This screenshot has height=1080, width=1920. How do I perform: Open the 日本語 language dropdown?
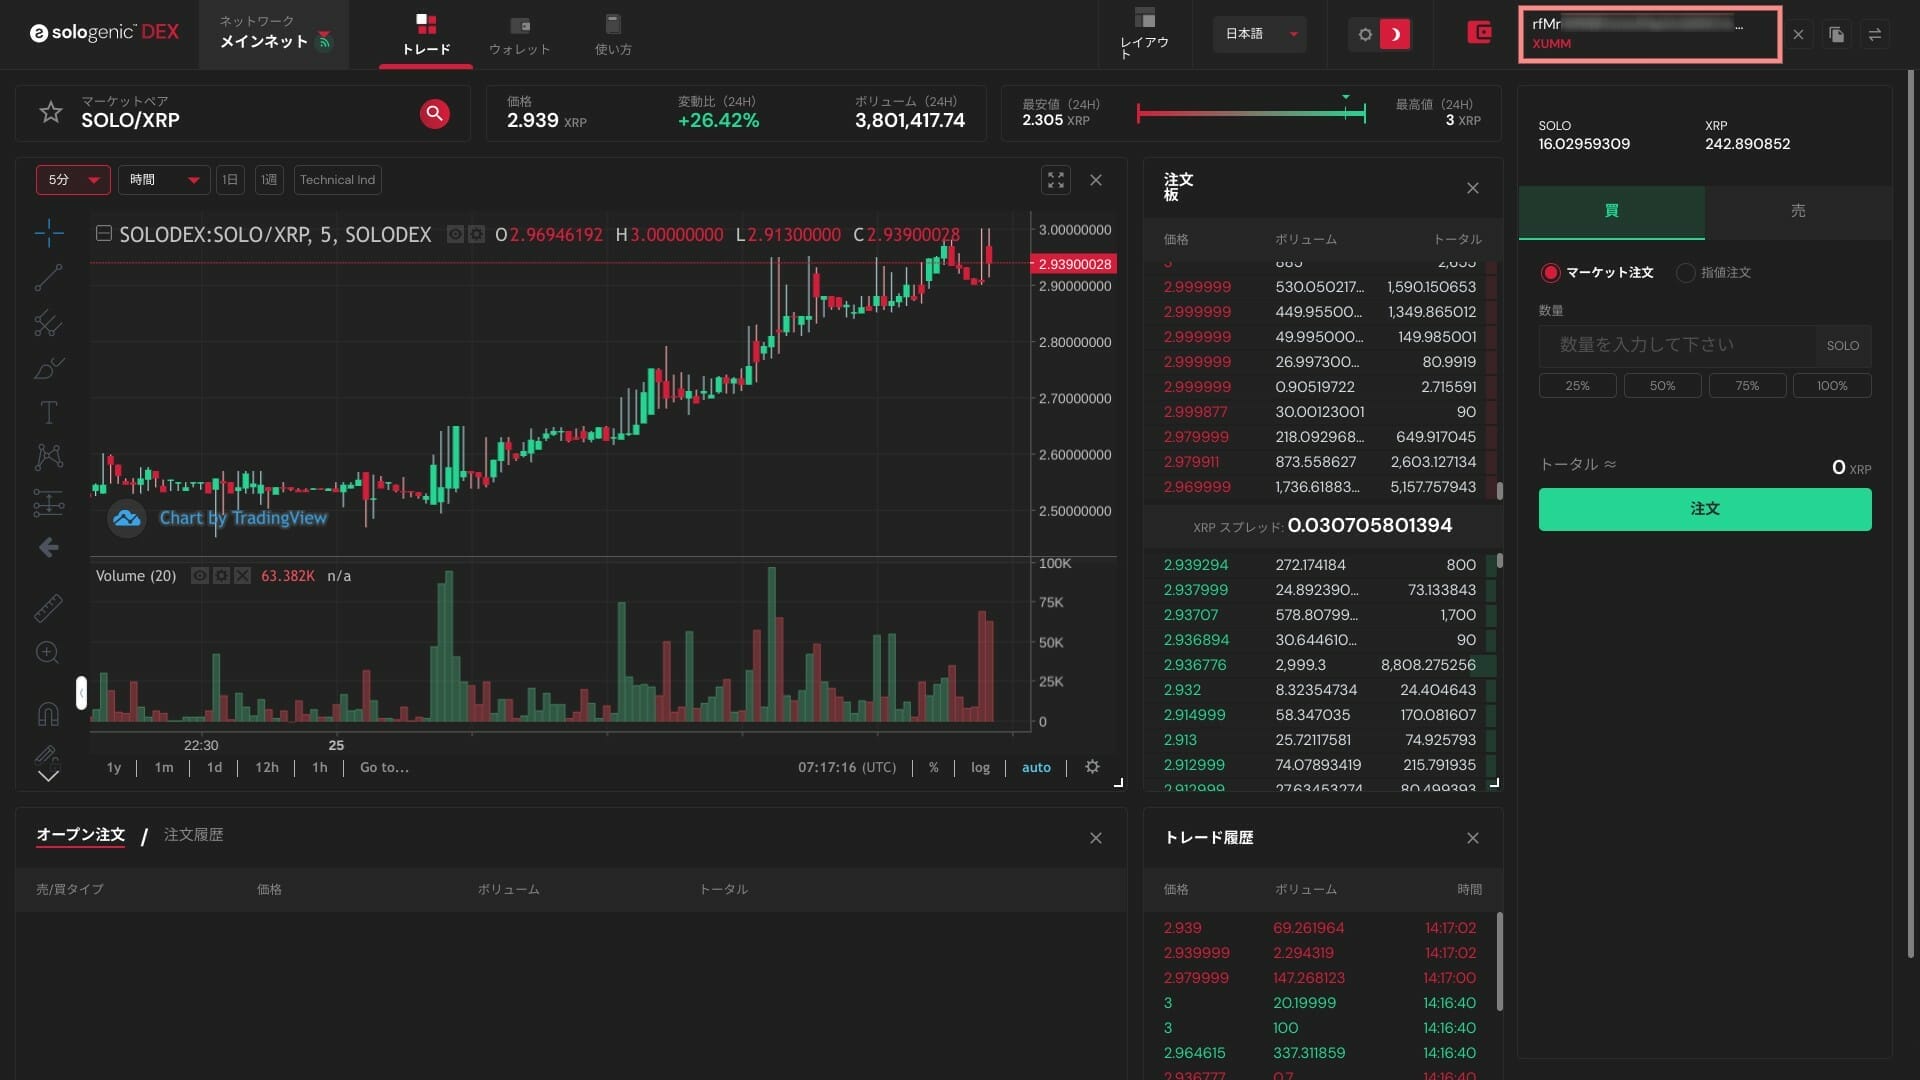(x=1259, y=34)
